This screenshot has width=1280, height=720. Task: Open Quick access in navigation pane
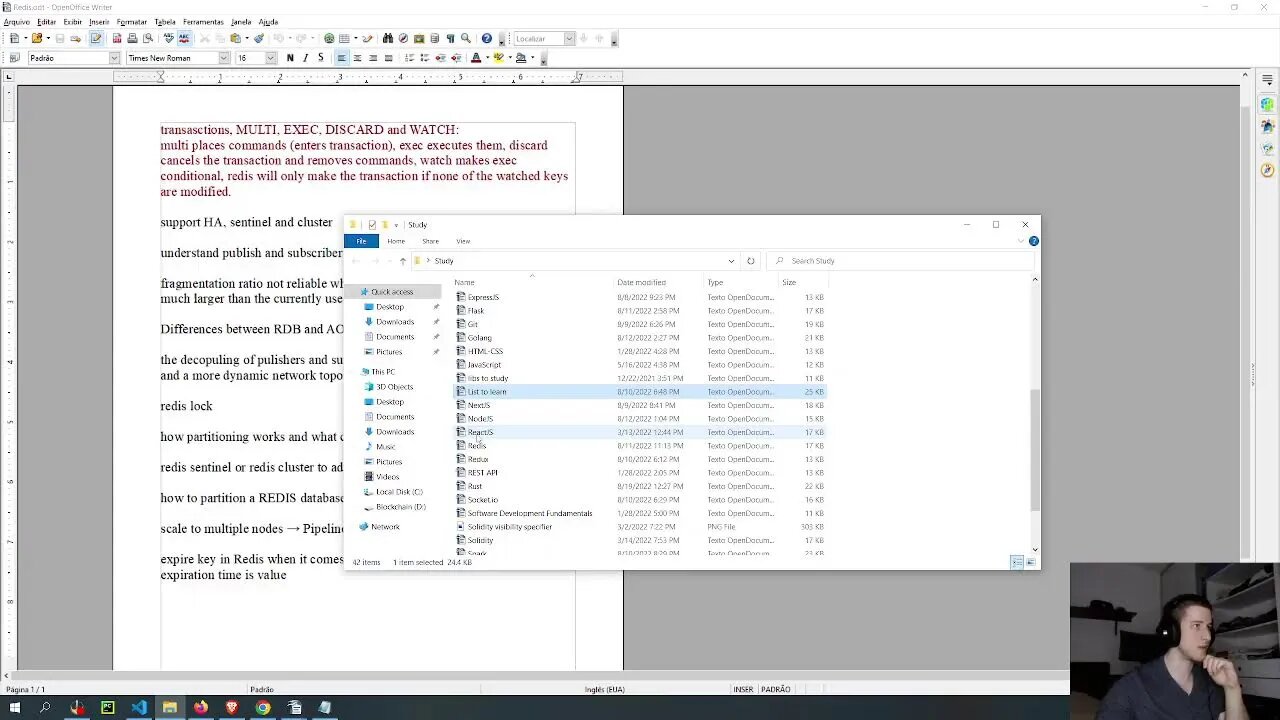(x=392, y=292)
